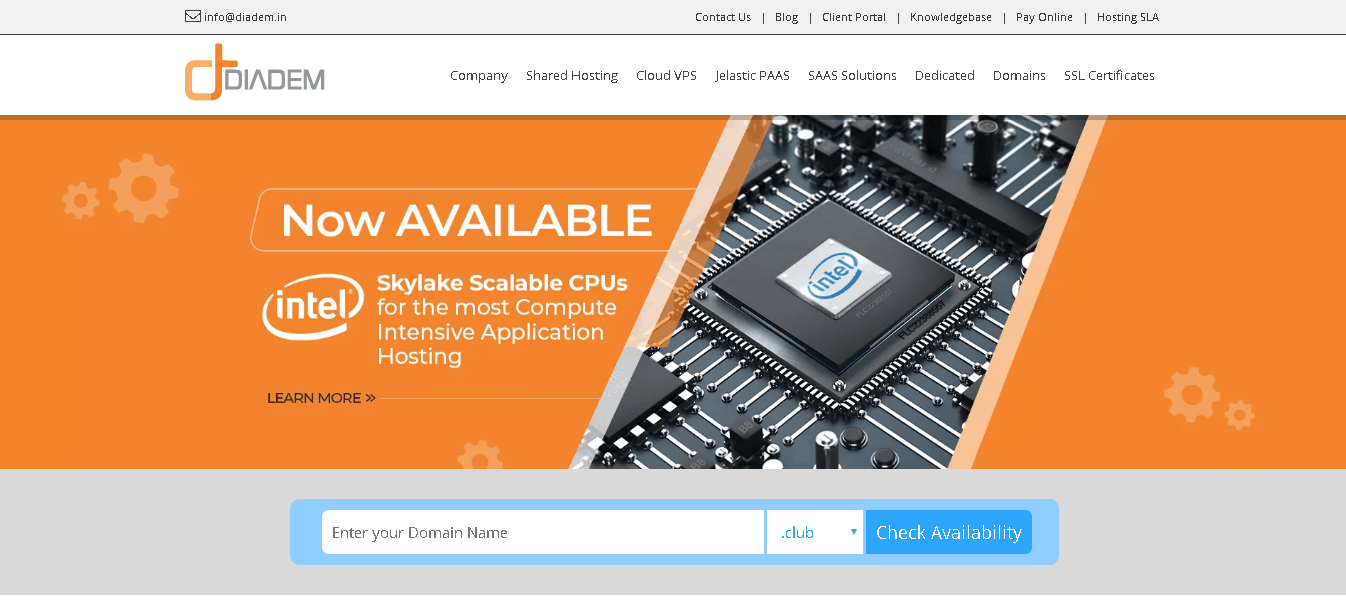Open the Domains menu
This screenshot has width=1346, height=610.
1019,75
